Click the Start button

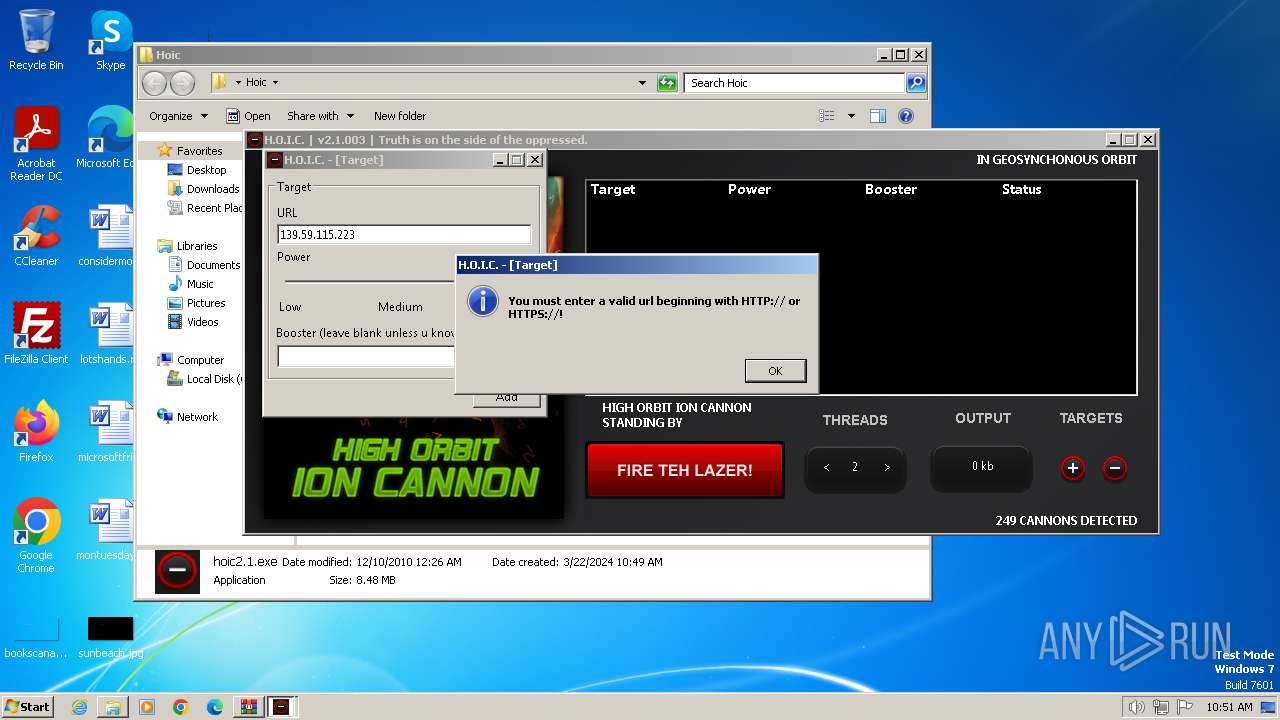27,706
